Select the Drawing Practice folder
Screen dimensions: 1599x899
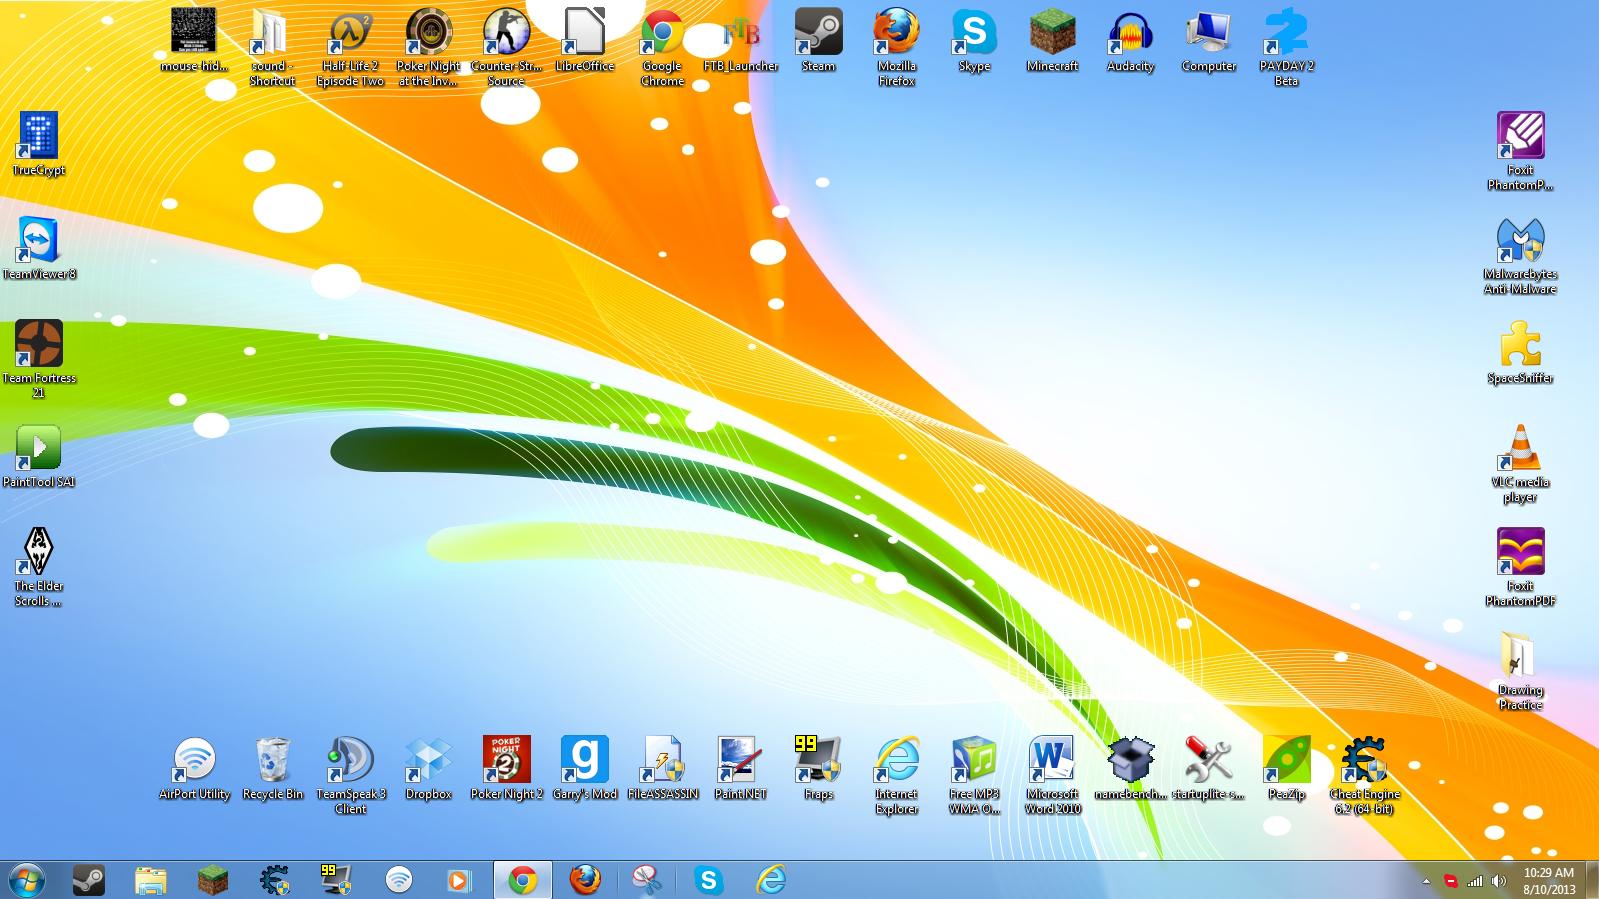(1520, 672)
